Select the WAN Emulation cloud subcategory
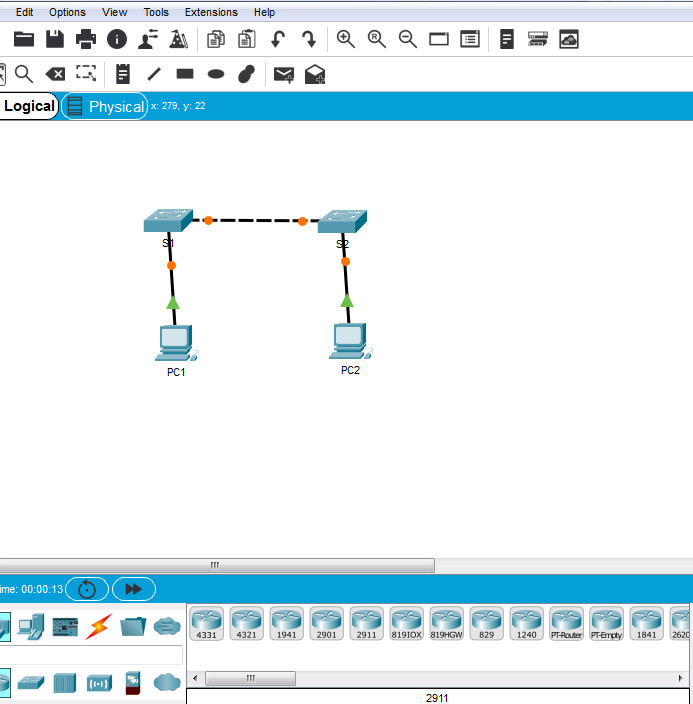This screenshot has width=693, height=704. [167, 682]
